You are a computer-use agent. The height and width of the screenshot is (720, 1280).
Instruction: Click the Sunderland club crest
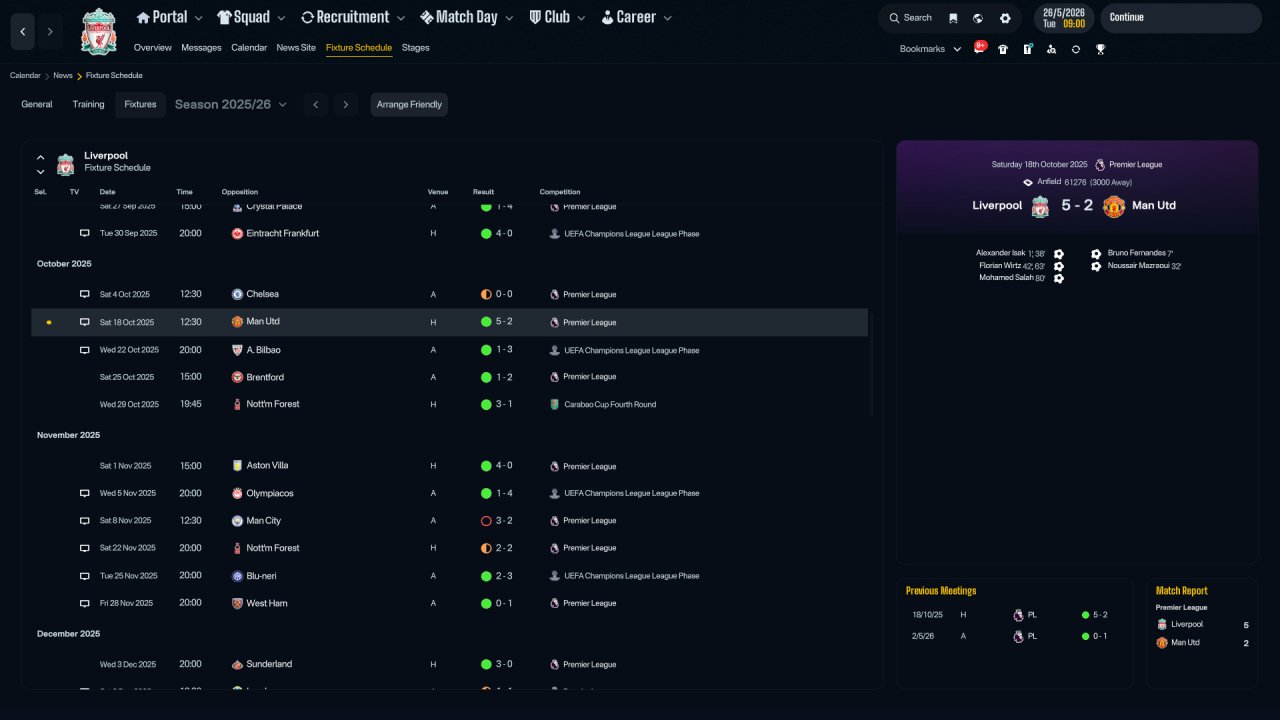point(237,664)
